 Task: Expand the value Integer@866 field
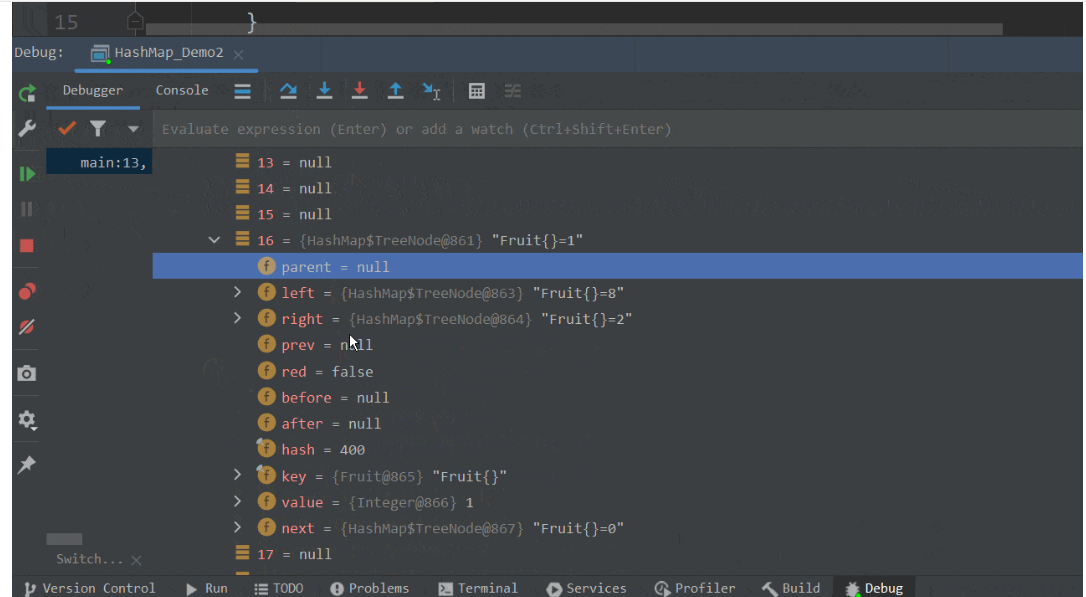click(x=238, y=501)
